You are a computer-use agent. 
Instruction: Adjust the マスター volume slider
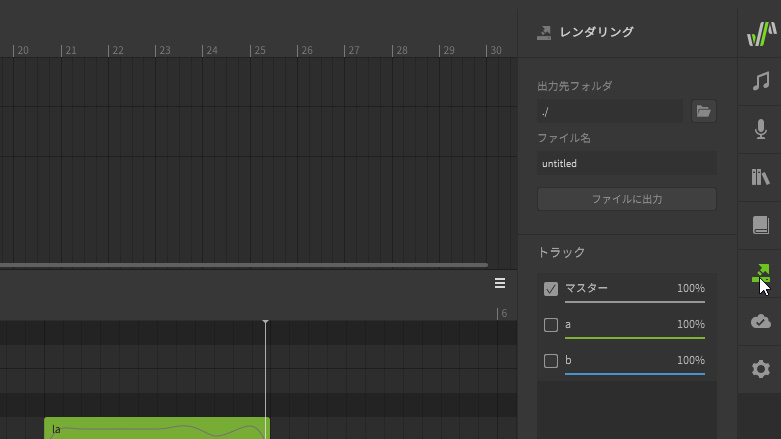pyautogui.click(x=635, y=301)
